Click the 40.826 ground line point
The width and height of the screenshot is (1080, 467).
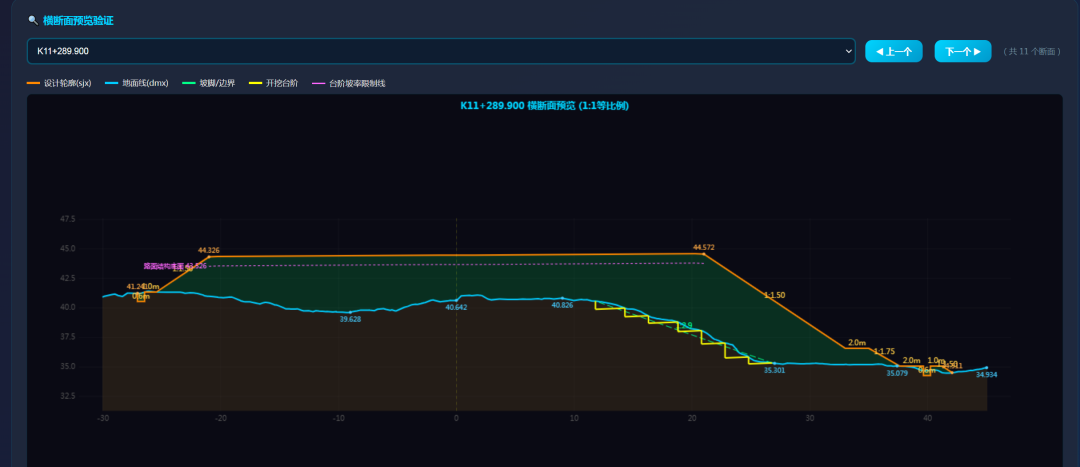coord(562,298)
